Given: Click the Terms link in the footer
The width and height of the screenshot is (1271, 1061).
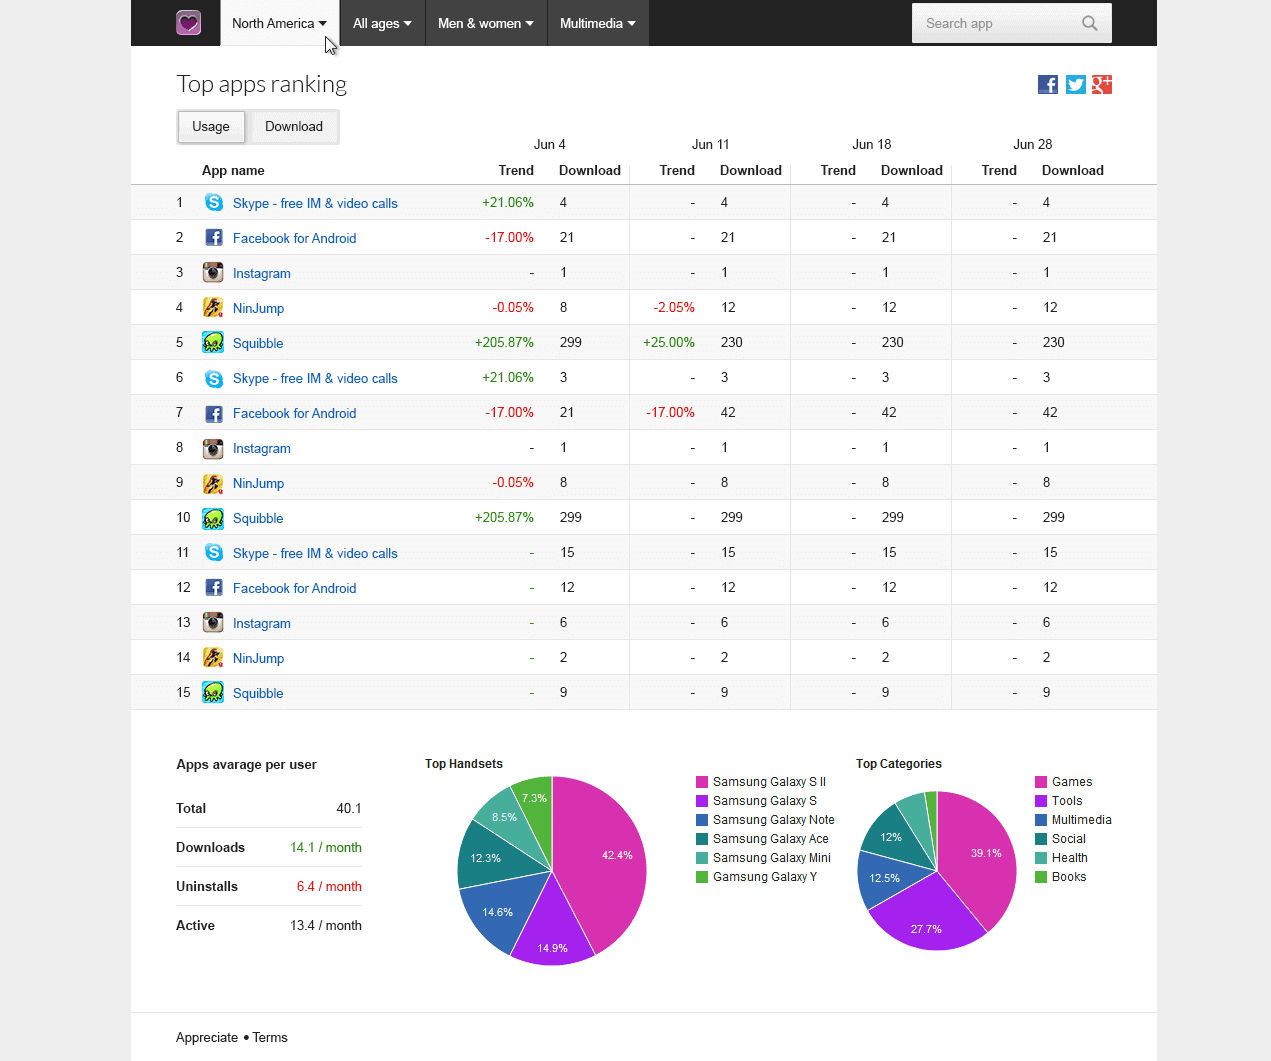Looking at the screenshot, I should [x=270, y=1038].
